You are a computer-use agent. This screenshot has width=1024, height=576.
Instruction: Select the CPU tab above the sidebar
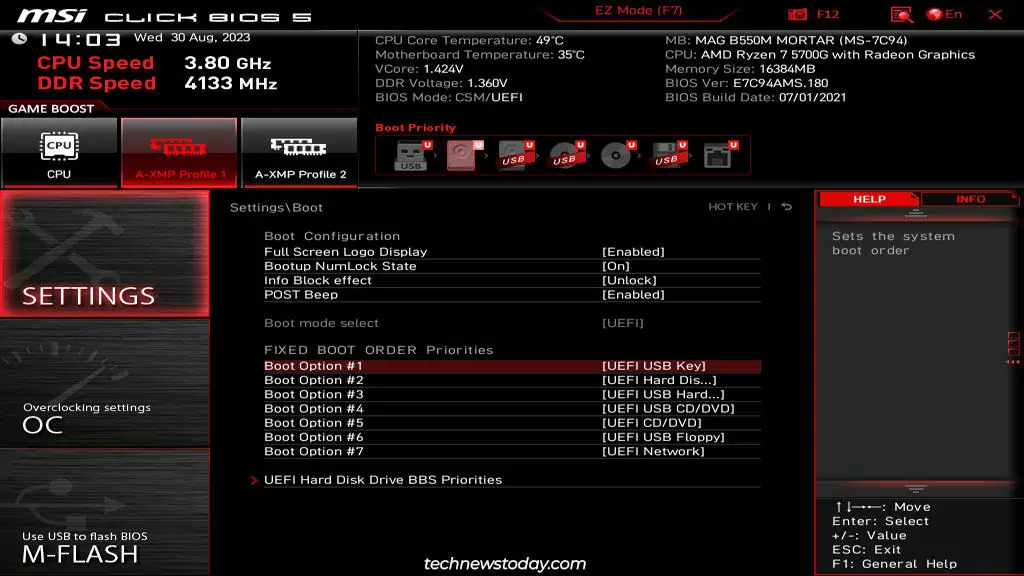click(58, 152)
